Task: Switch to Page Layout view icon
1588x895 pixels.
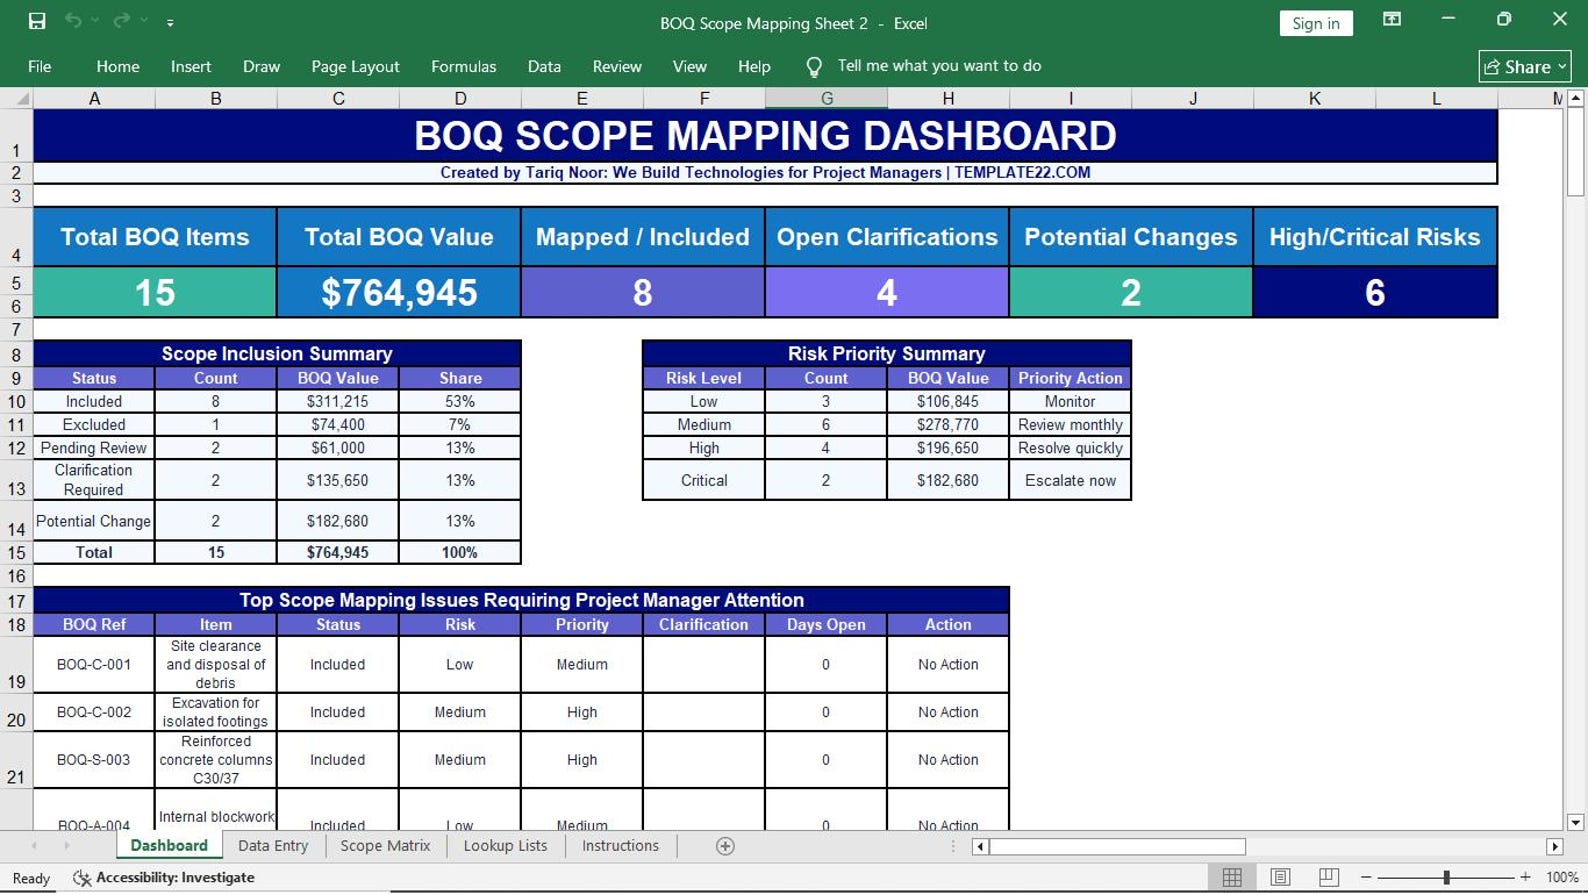Action: tap(1280, 877)
